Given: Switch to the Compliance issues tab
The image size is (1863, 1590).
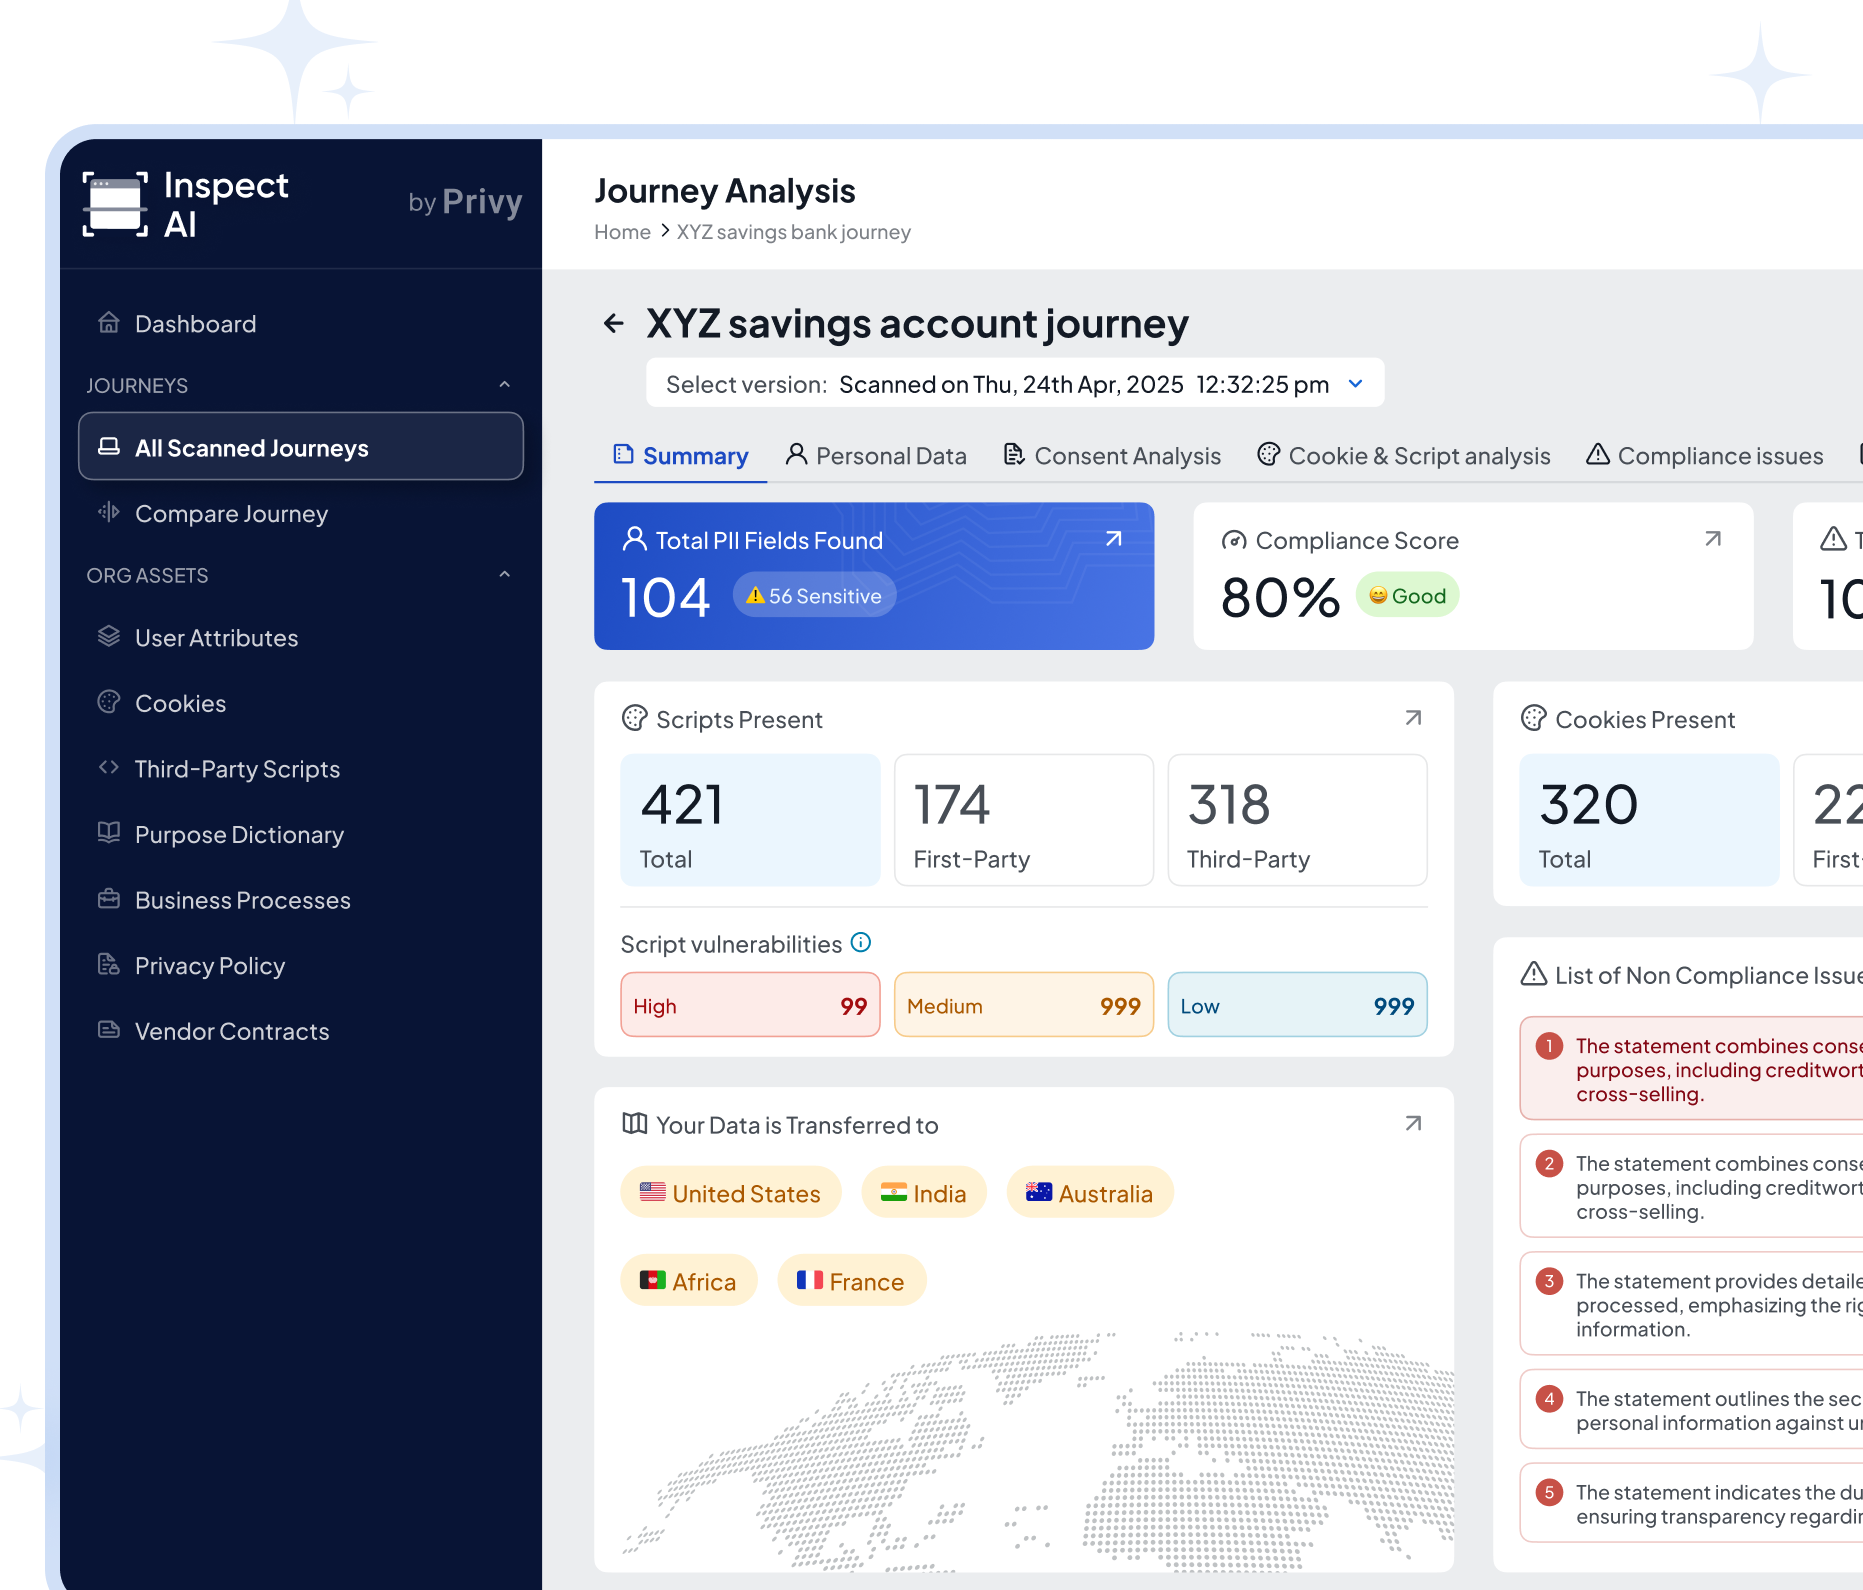Looking at the screenshot, I should (x=1705, y=456).
